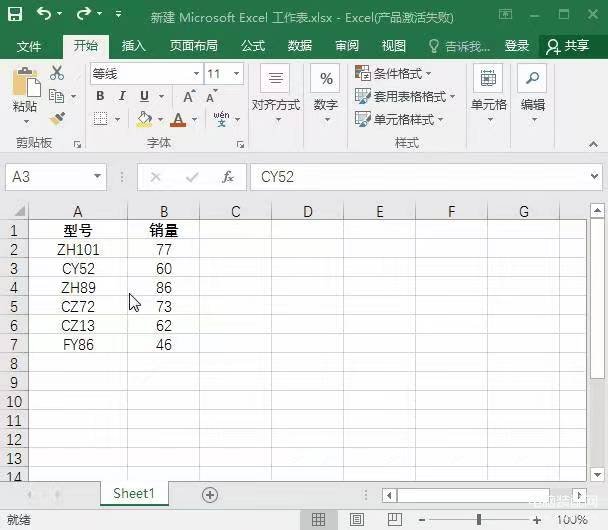Undo the last action
The width and height of the screenshot is (608, 530).
44,14
